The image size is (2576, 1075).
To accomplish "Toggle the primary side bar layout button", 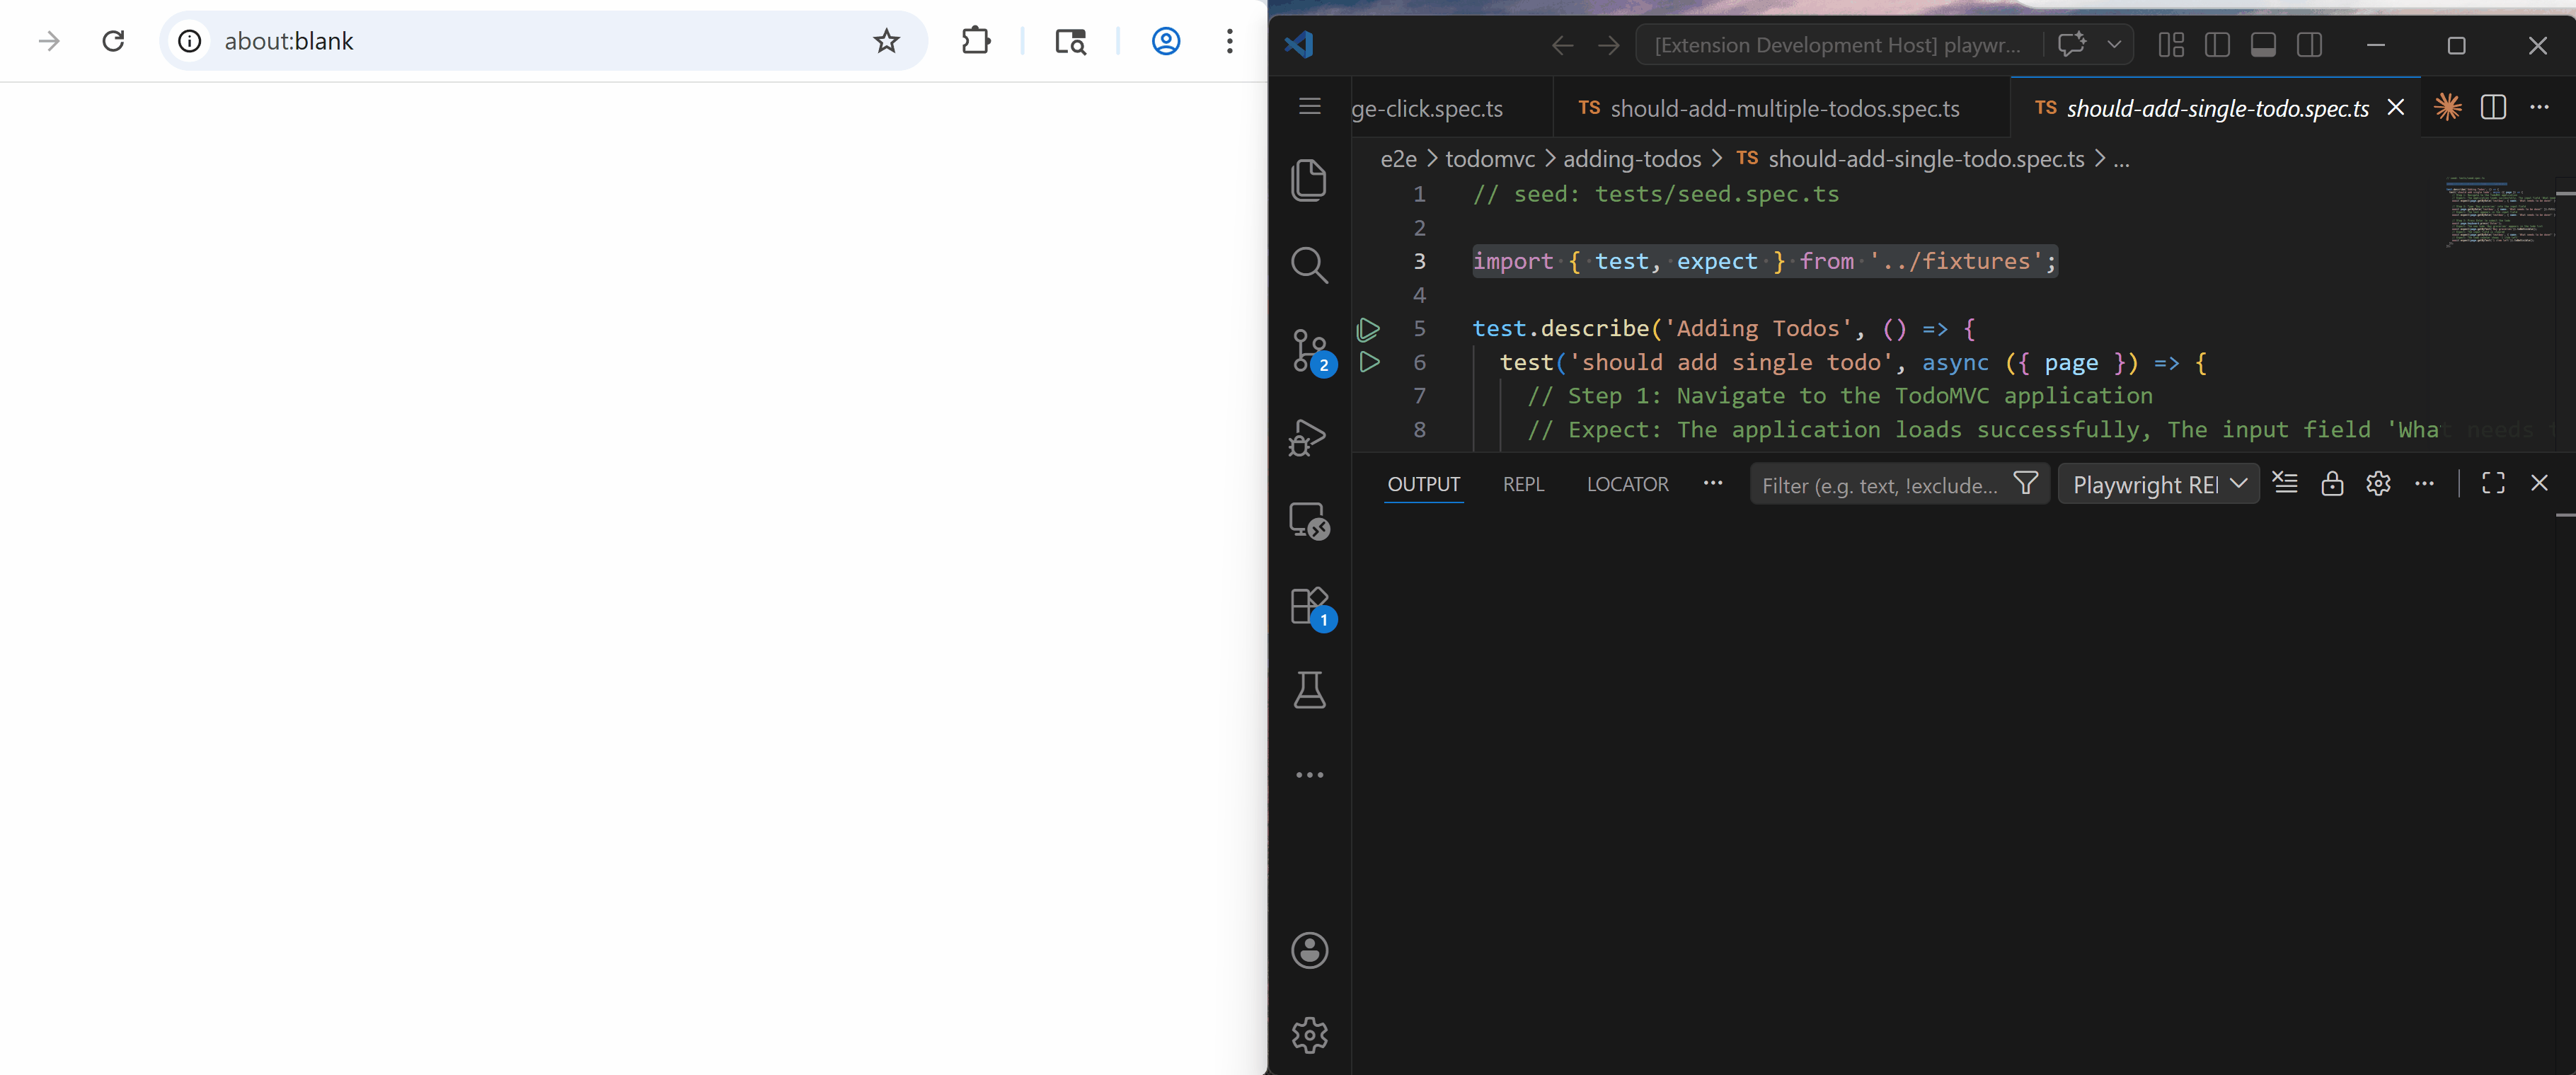I will (2217, 45).
